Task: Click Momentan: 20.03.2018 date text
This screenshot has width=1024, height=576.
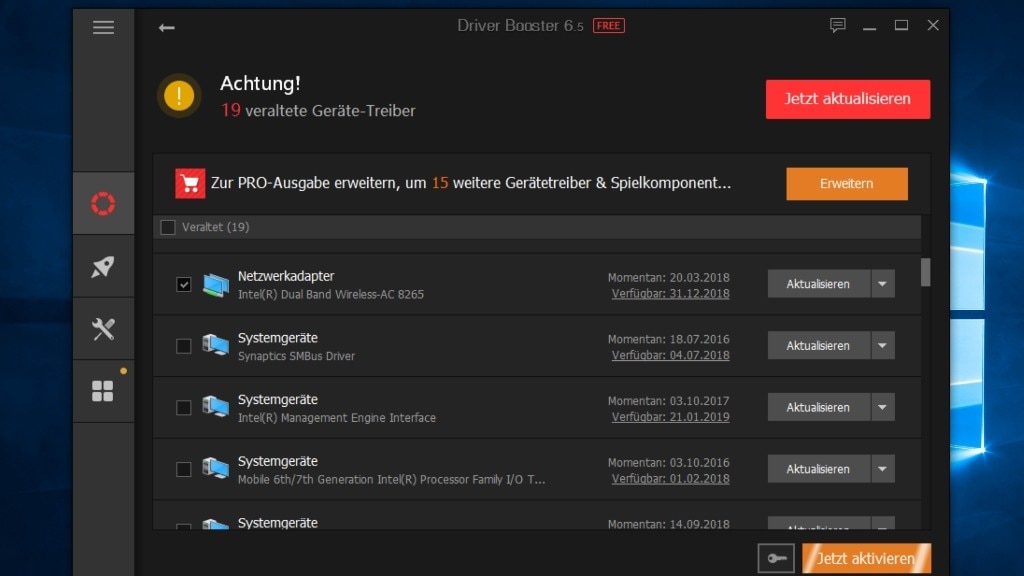Action: (668, 278)
